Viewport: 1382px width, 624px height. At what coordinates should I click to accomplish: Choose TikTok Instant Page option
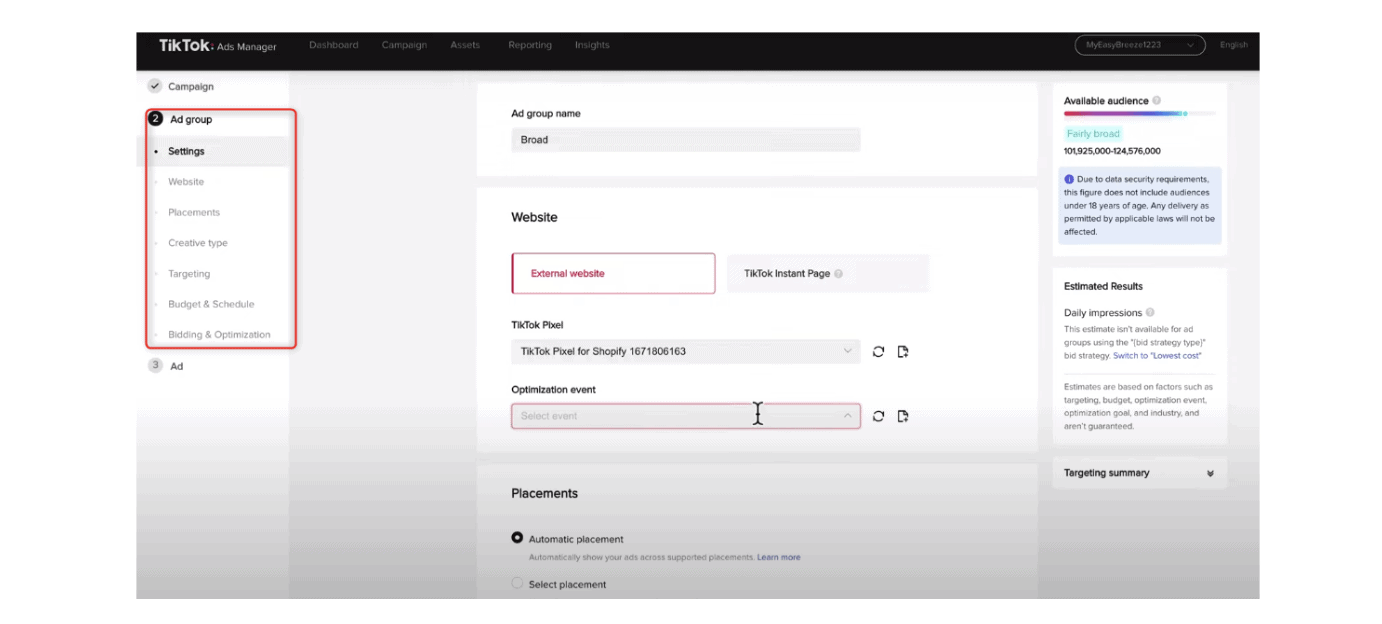[x=828, y=273]
